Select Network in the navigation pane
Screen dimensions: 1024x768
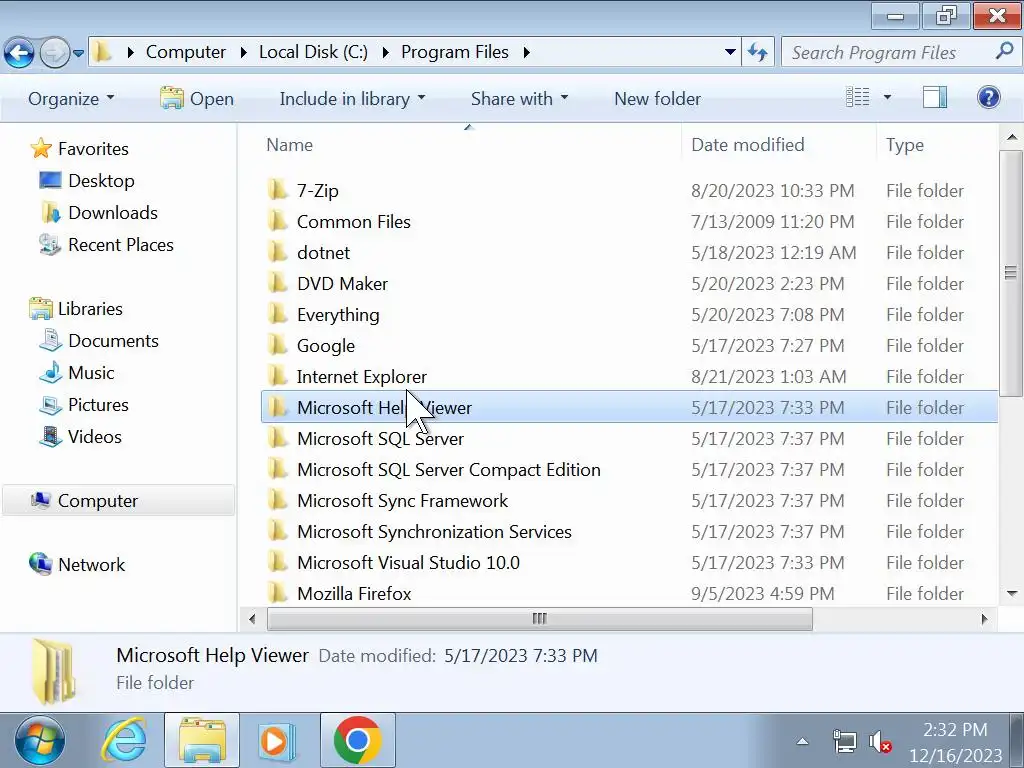point(77,565)
